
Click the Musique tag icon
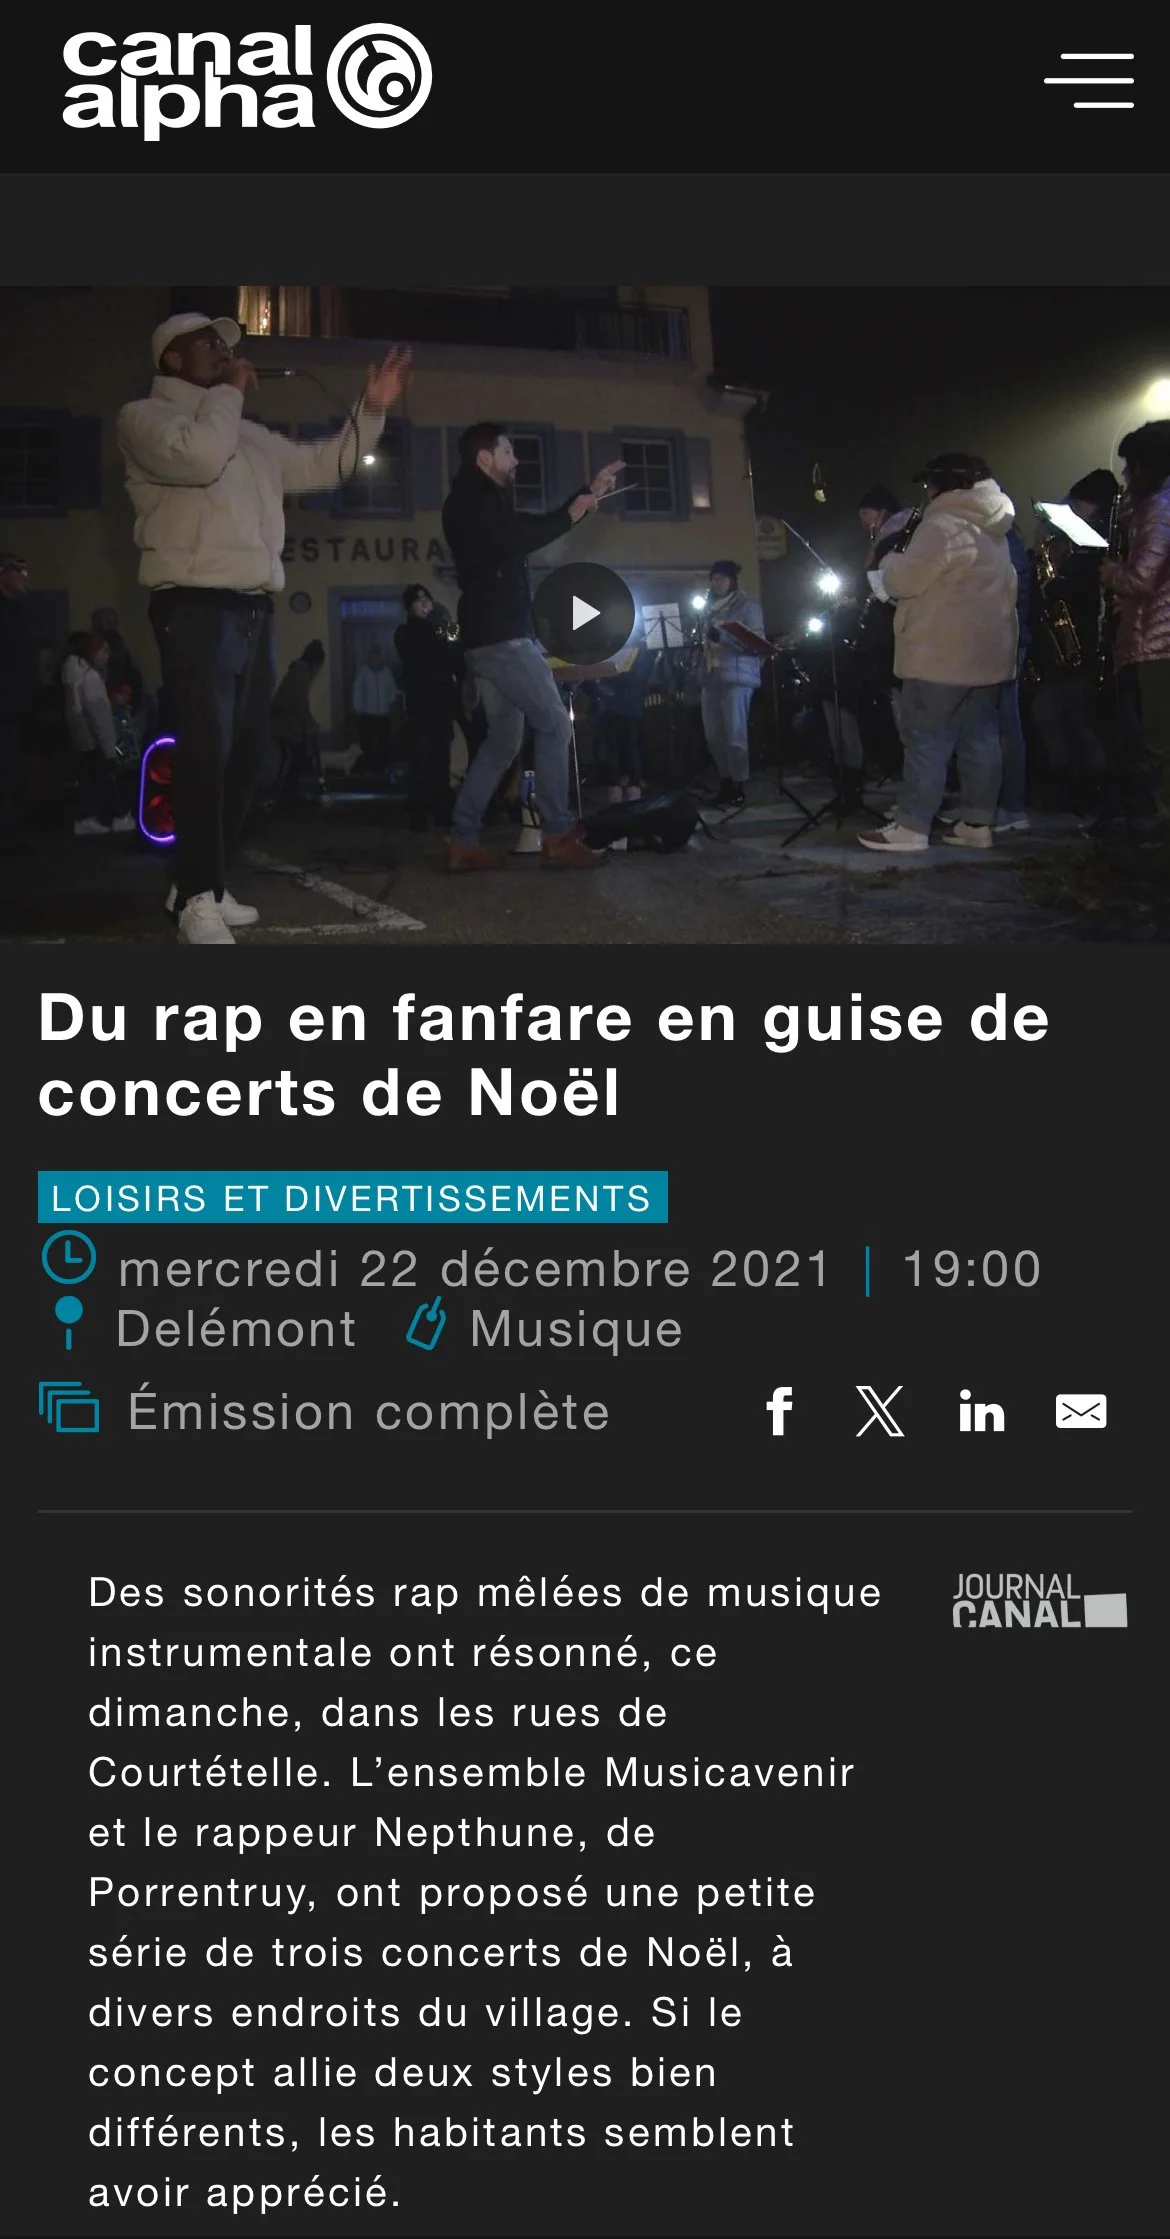[x=426, y=1324]
